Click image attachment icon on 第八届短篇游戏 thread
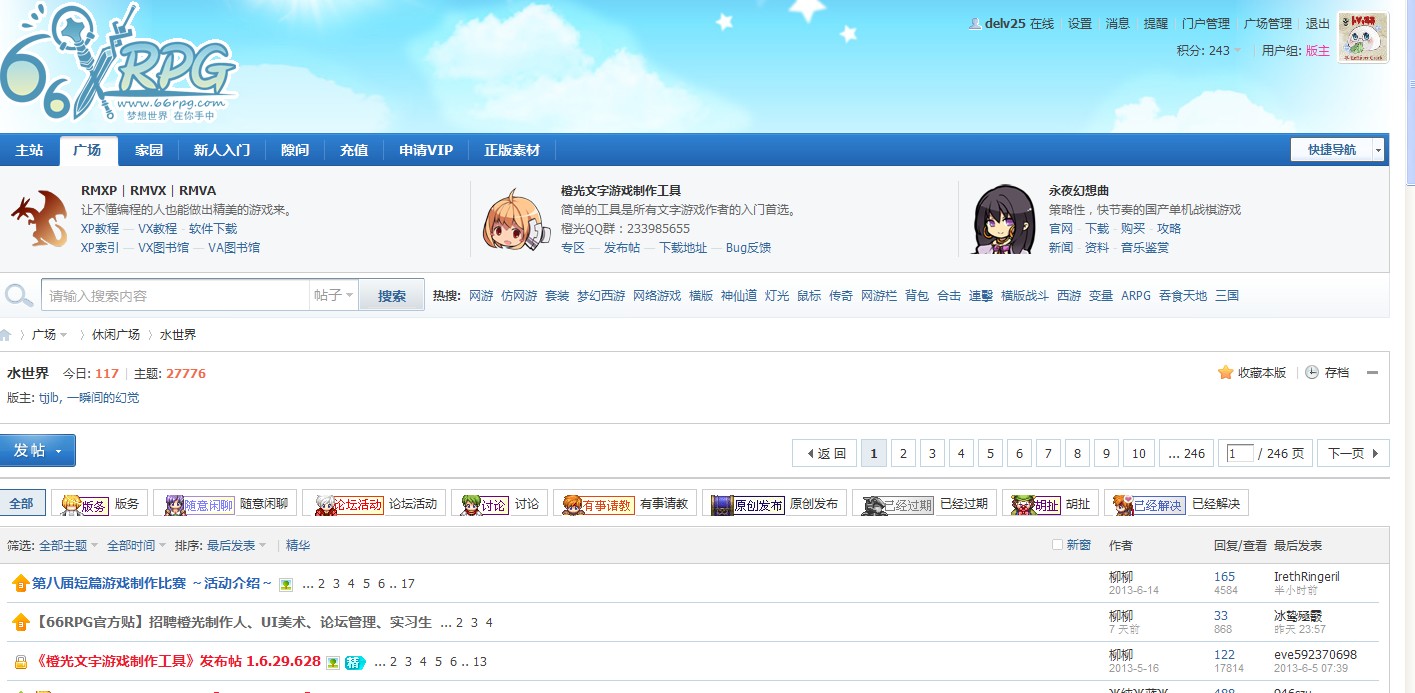 pyautogui.click(x=286, y=584)
